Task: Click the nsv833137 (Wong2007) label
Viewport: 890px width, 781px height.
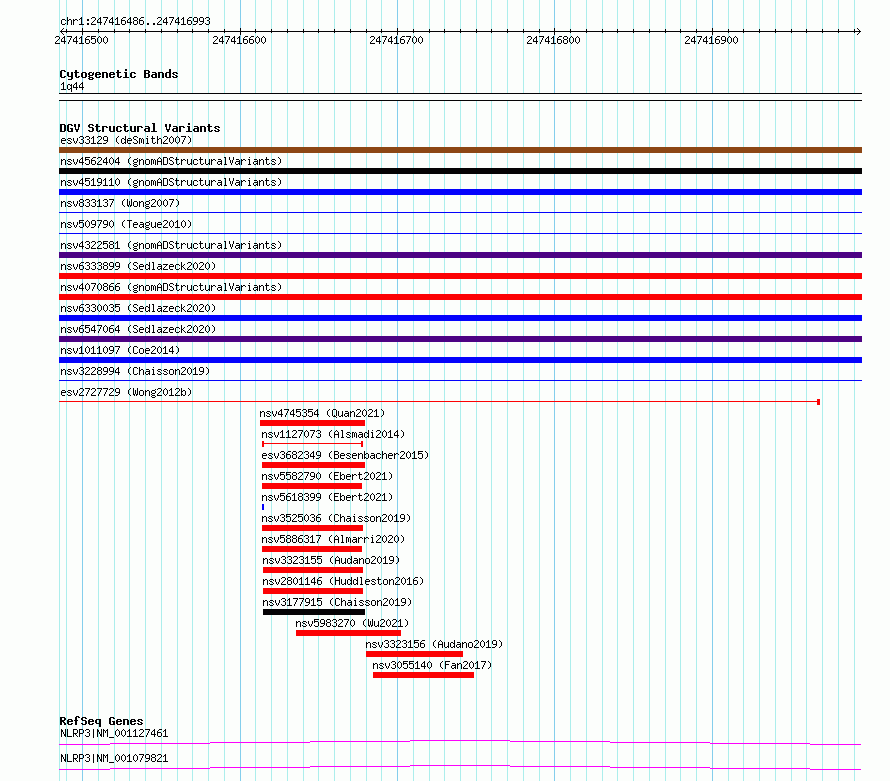Action: click(x=120, y=203)
